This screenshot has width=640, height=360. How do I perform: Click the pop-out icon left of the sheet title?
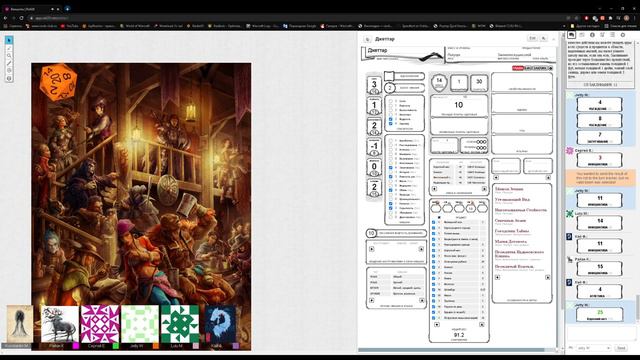367,39
